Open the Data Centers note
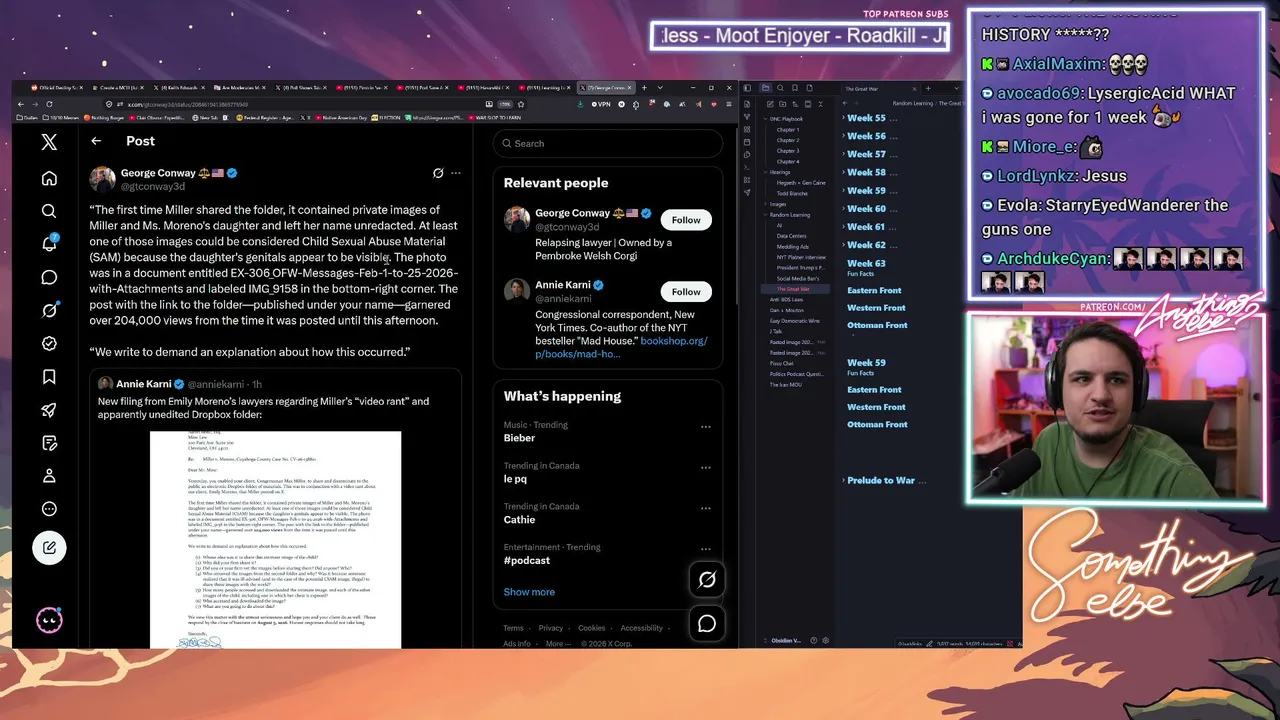This screenshot has height=720, width=1280. tap(792, 236)
